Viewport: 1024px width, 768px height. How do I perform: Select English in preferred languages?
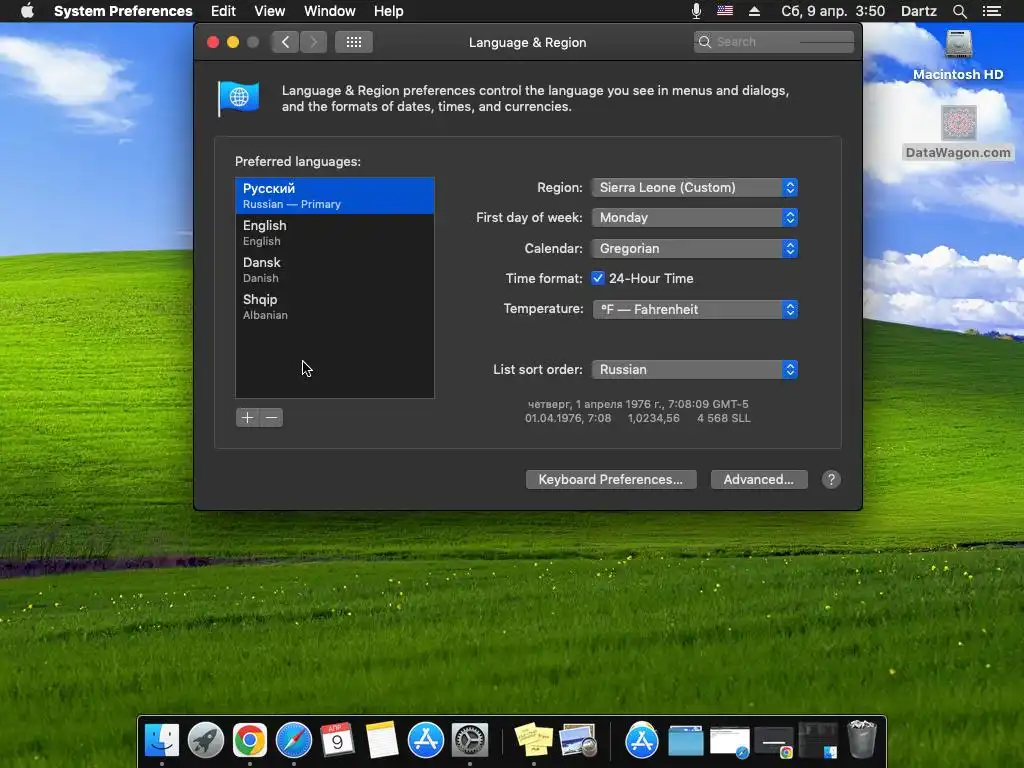pyautogui.click(x=334, y=232)
